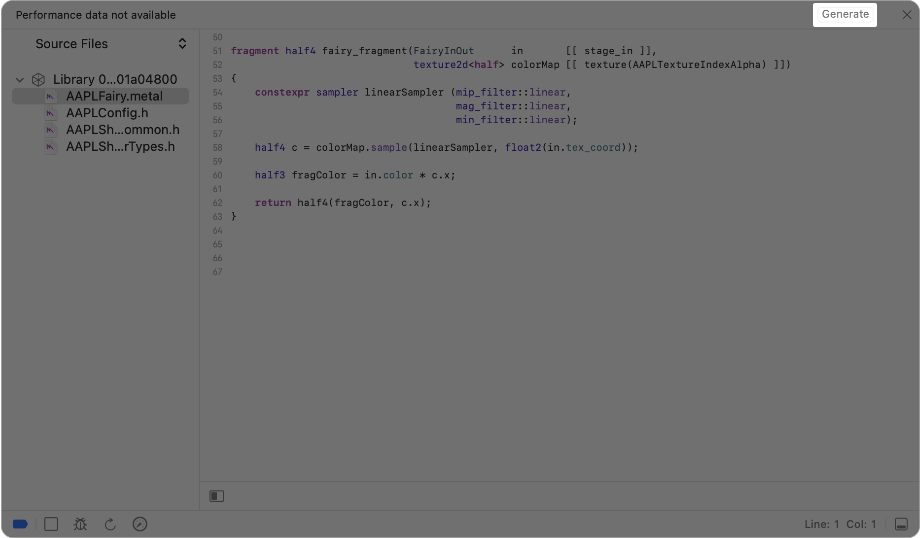Image resolution: width=920 pixels, height=538 pixels.
Task: Click the Performance data not available label
Action: 96,15
